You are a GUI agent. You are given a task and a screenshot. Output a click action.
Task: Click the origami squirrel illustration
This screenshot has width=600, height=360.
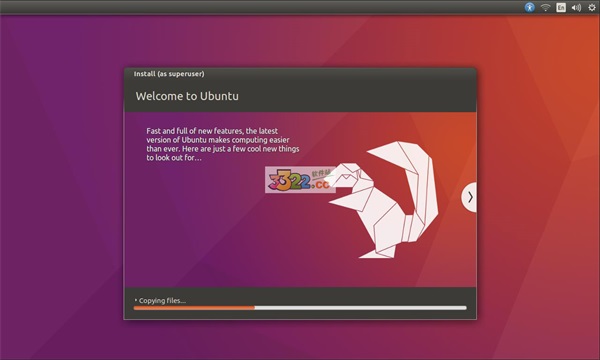pos(384,200)
